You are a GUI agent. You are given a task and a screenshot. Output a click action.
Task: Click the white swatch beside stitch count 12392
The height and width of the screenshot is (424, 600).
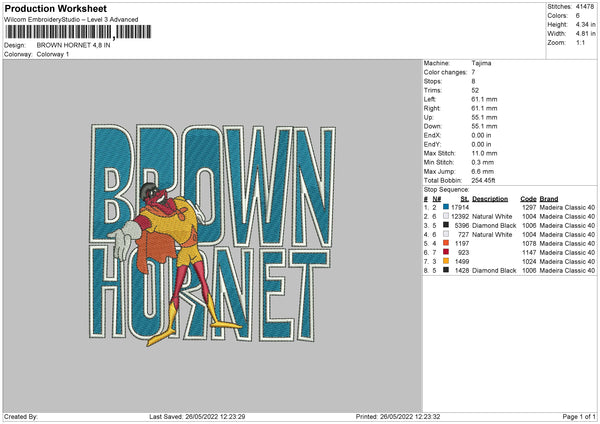446,216
